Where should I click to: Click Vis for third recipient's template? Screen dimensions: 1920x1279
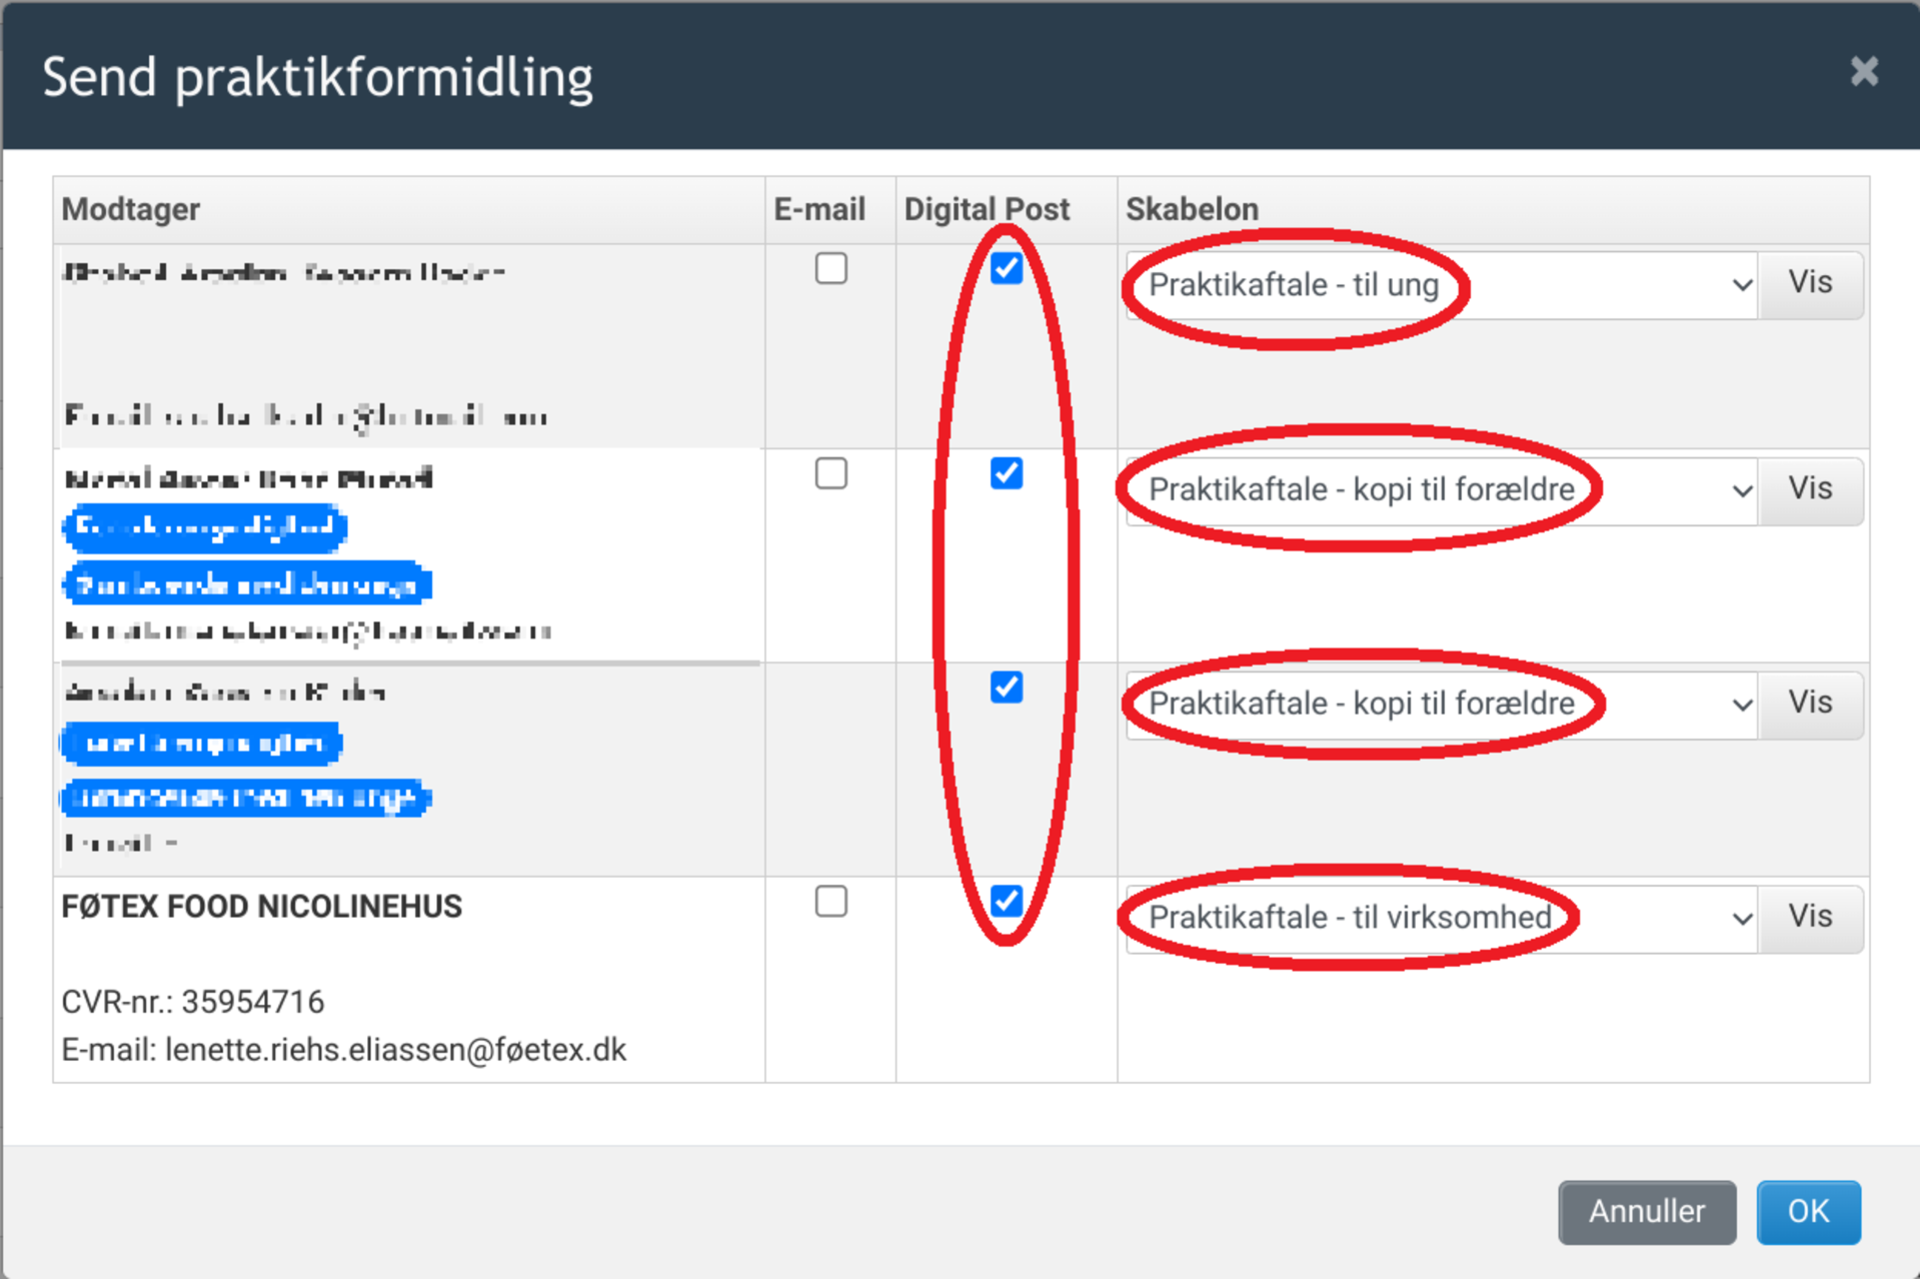click(1810, 703)
